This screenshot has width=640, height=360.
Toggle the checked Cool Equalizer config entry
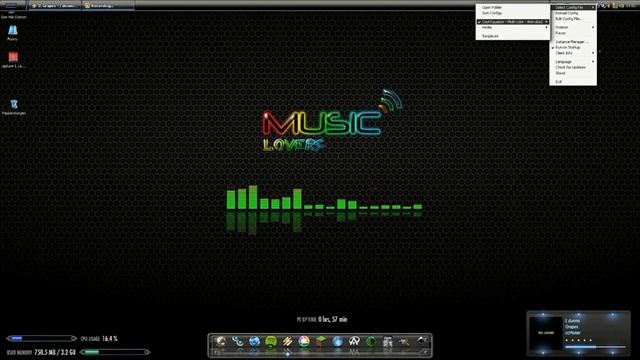tap(513, 22)
